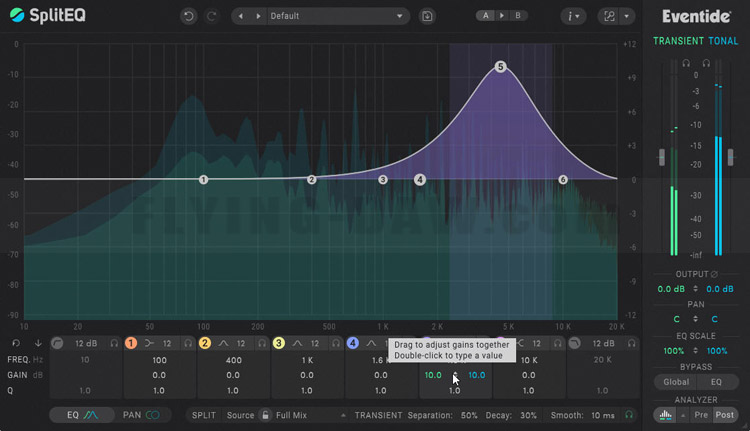Viewport: 750px width, 431px height.
Task: Toggle the Source lock icon
Action: coord(265,415)
